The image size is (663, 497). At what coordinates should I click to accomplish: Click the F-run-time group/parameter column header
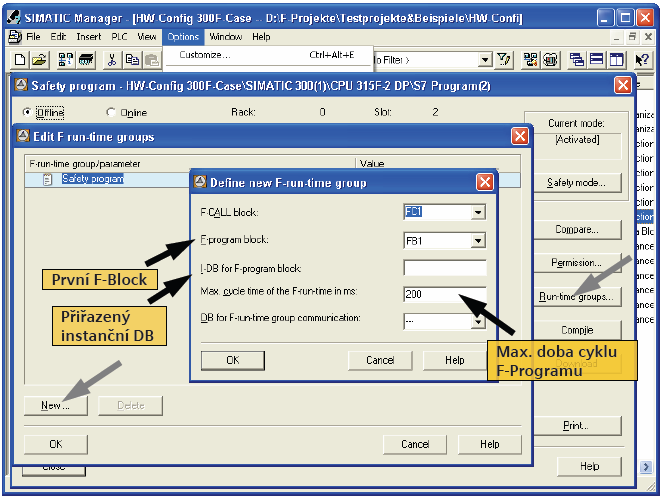pyautogui.click(x=190, y=163)
